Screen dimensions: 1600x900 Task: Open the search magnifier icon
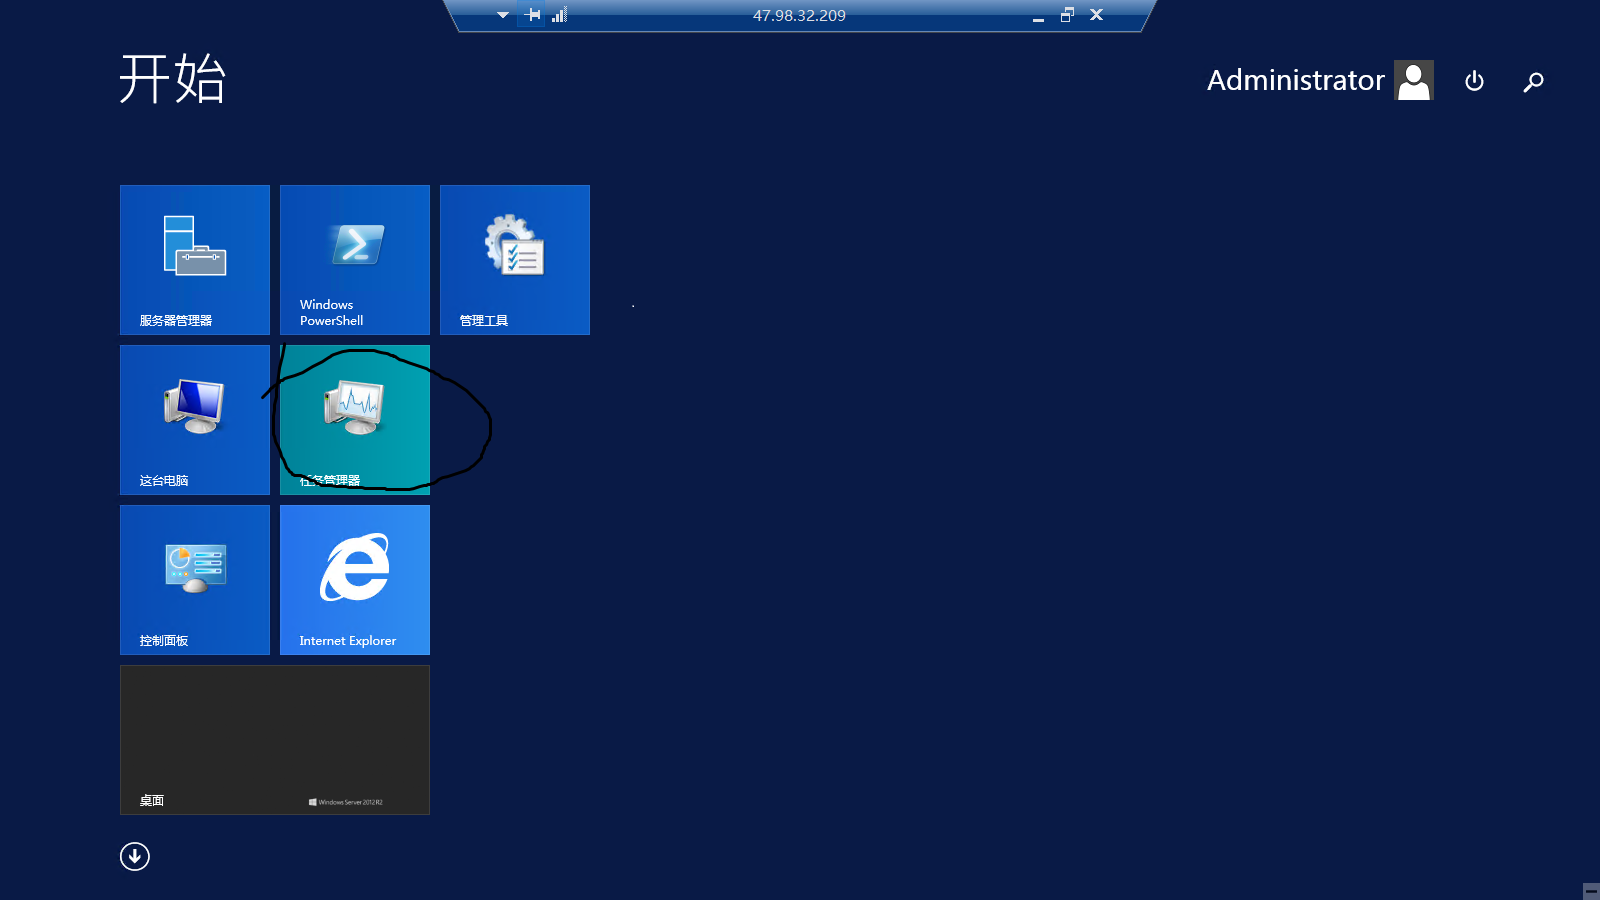click(1533, 82)
